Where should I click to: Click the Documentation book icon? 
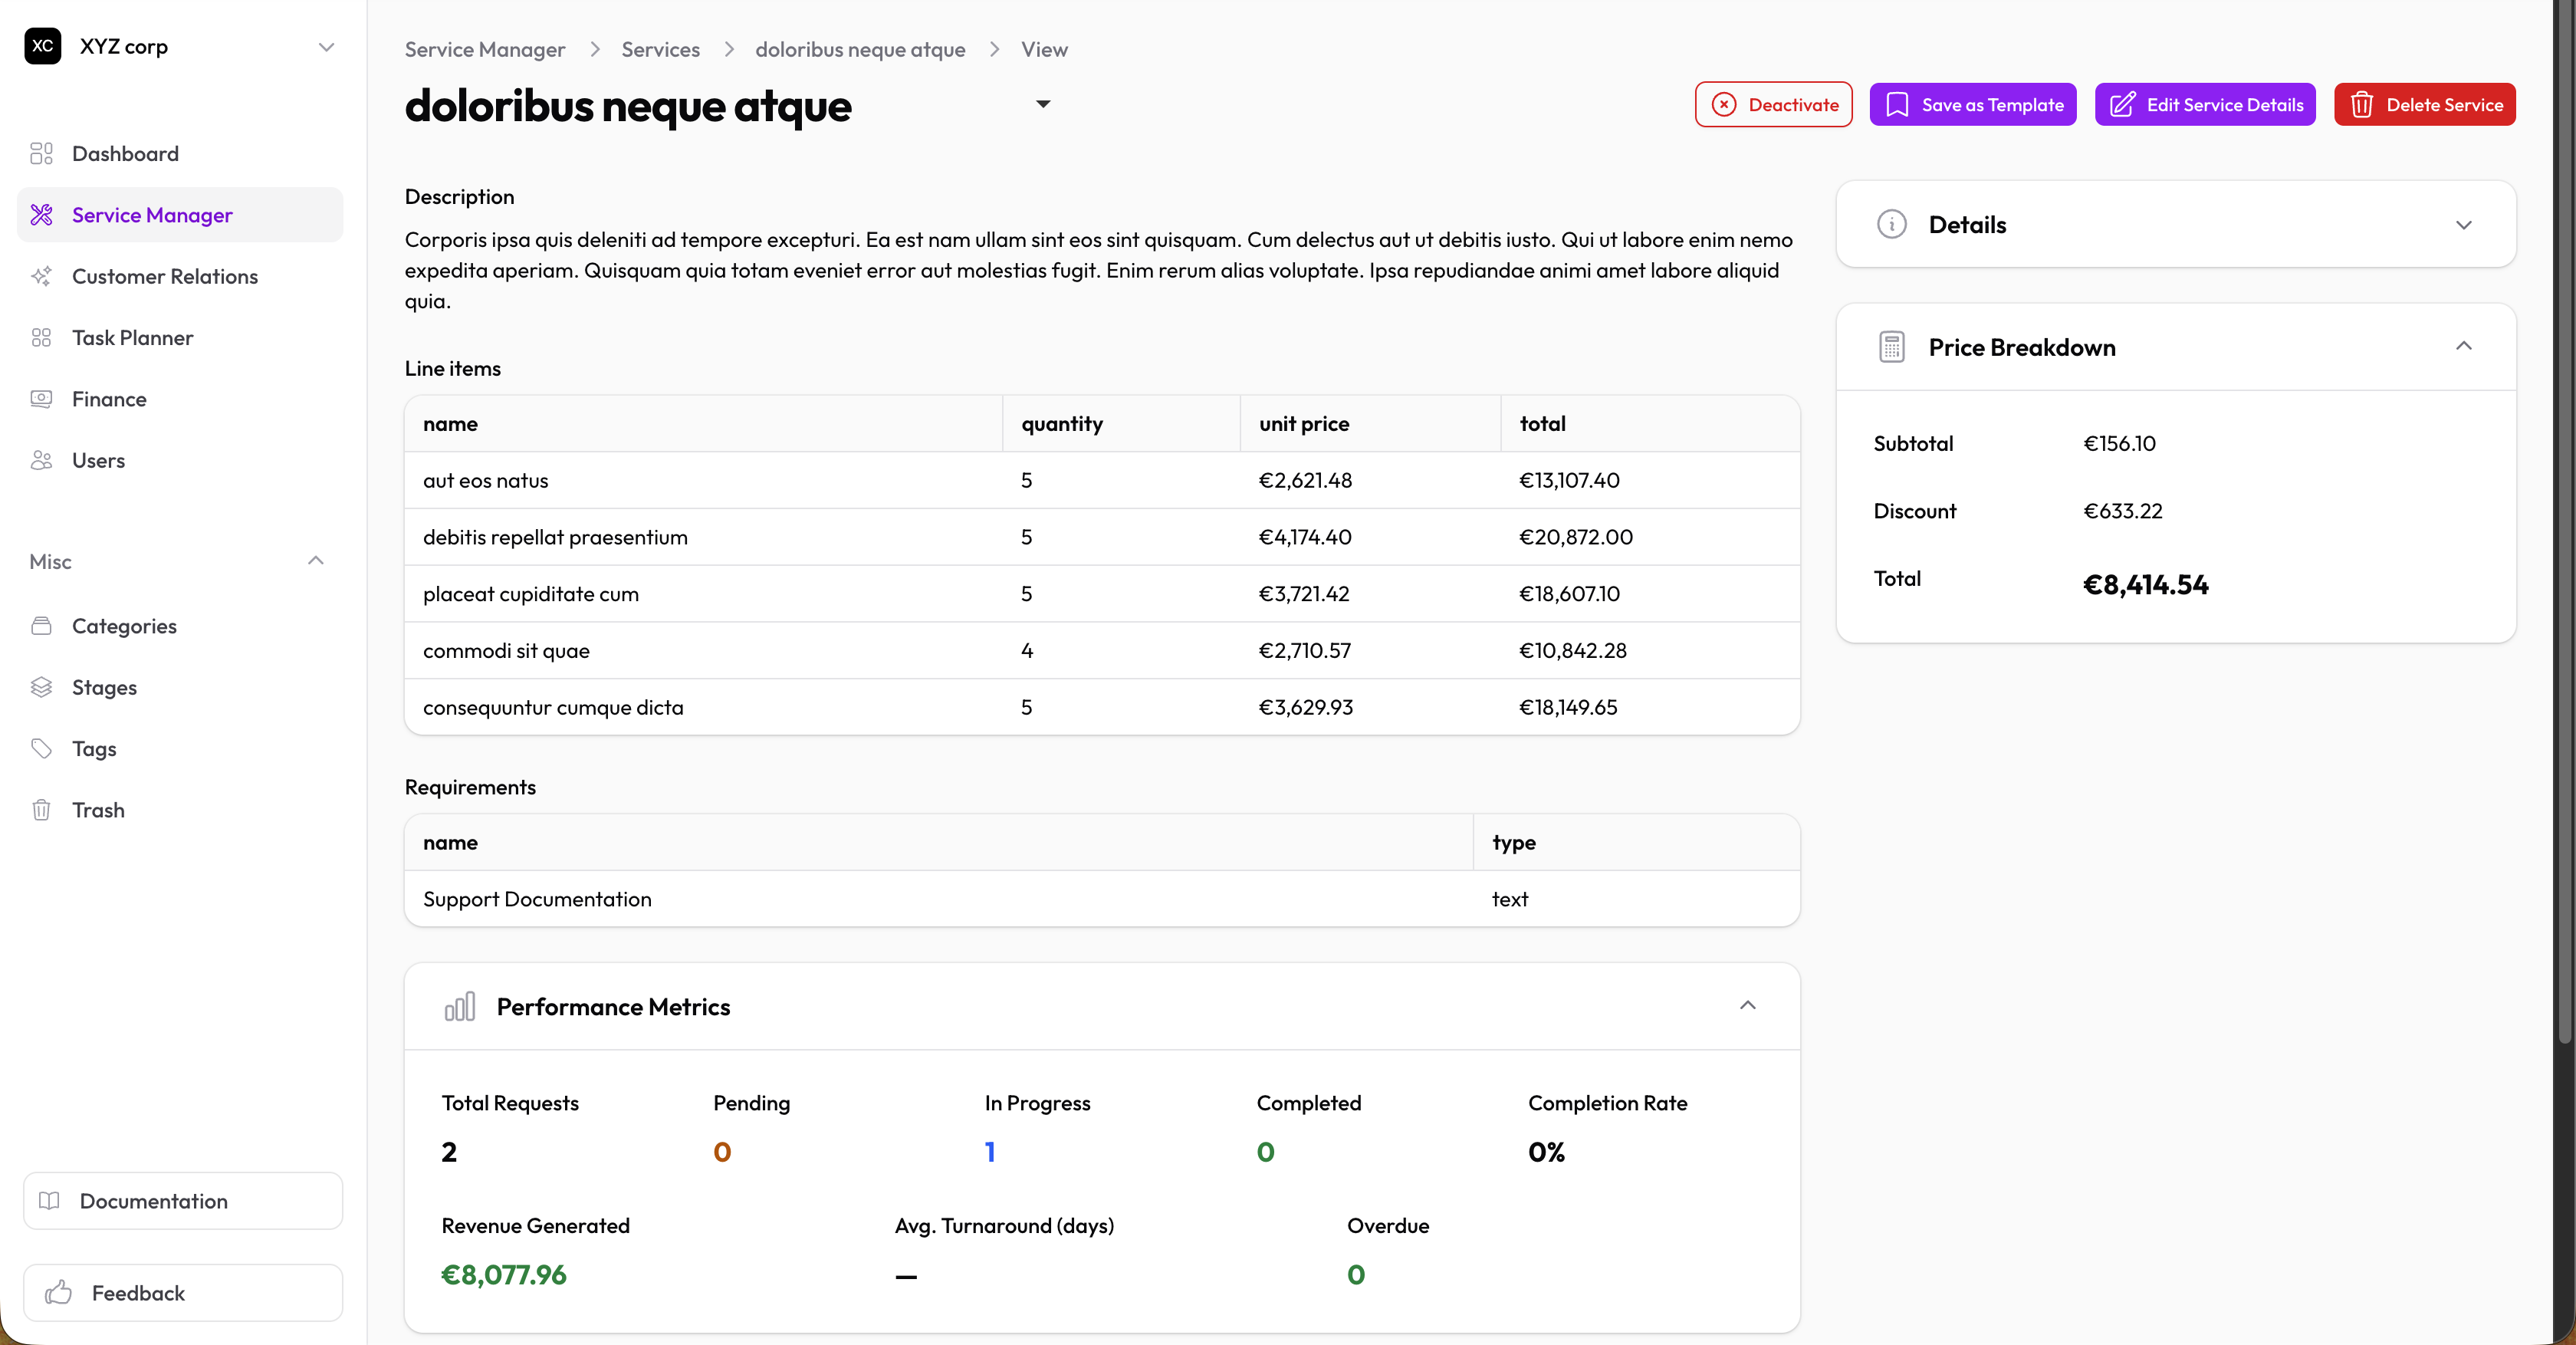coord(49,1200)
